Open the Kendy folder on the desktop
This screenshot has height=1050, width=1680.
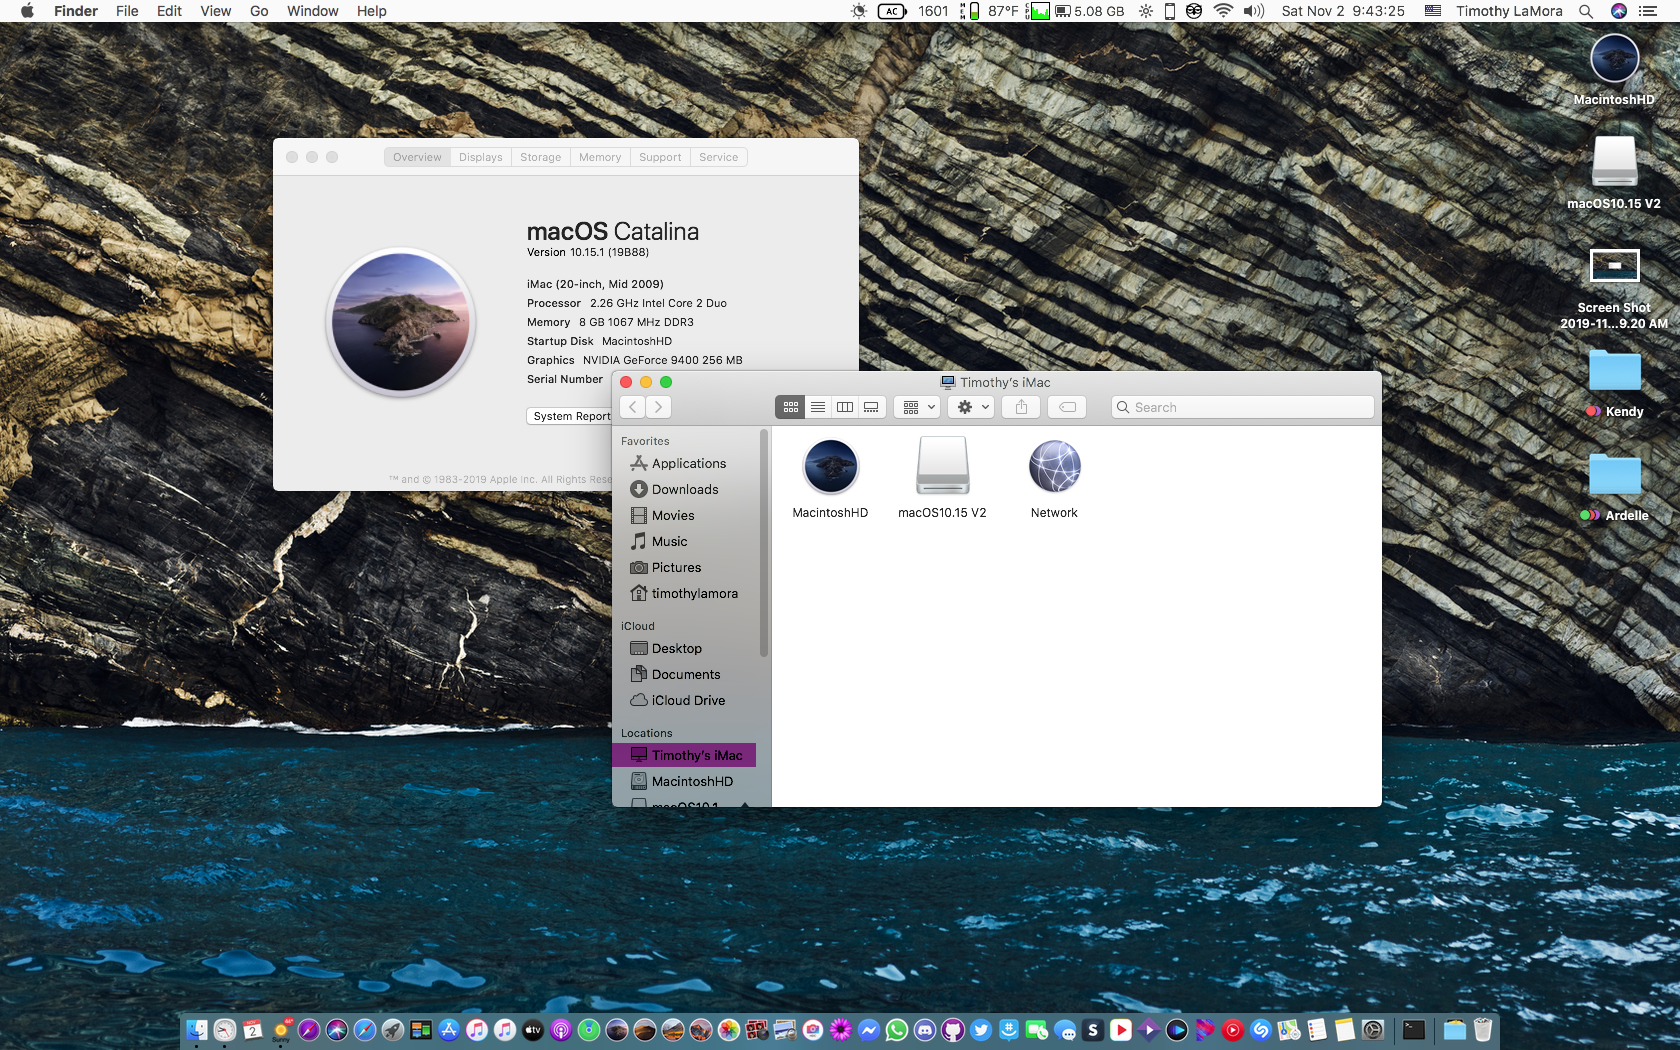coord(1614,372)
